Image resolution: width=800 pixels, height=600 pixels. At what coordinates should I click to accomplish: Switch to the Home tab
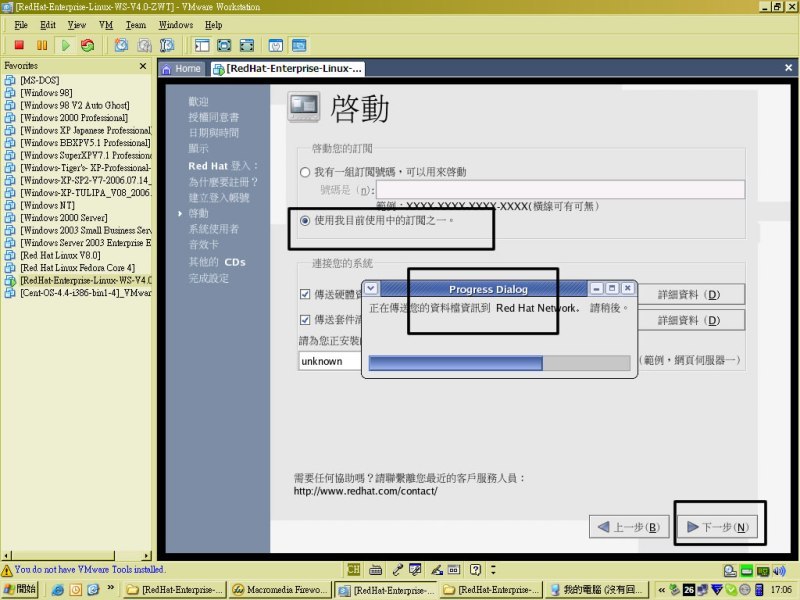coord(182,69)
